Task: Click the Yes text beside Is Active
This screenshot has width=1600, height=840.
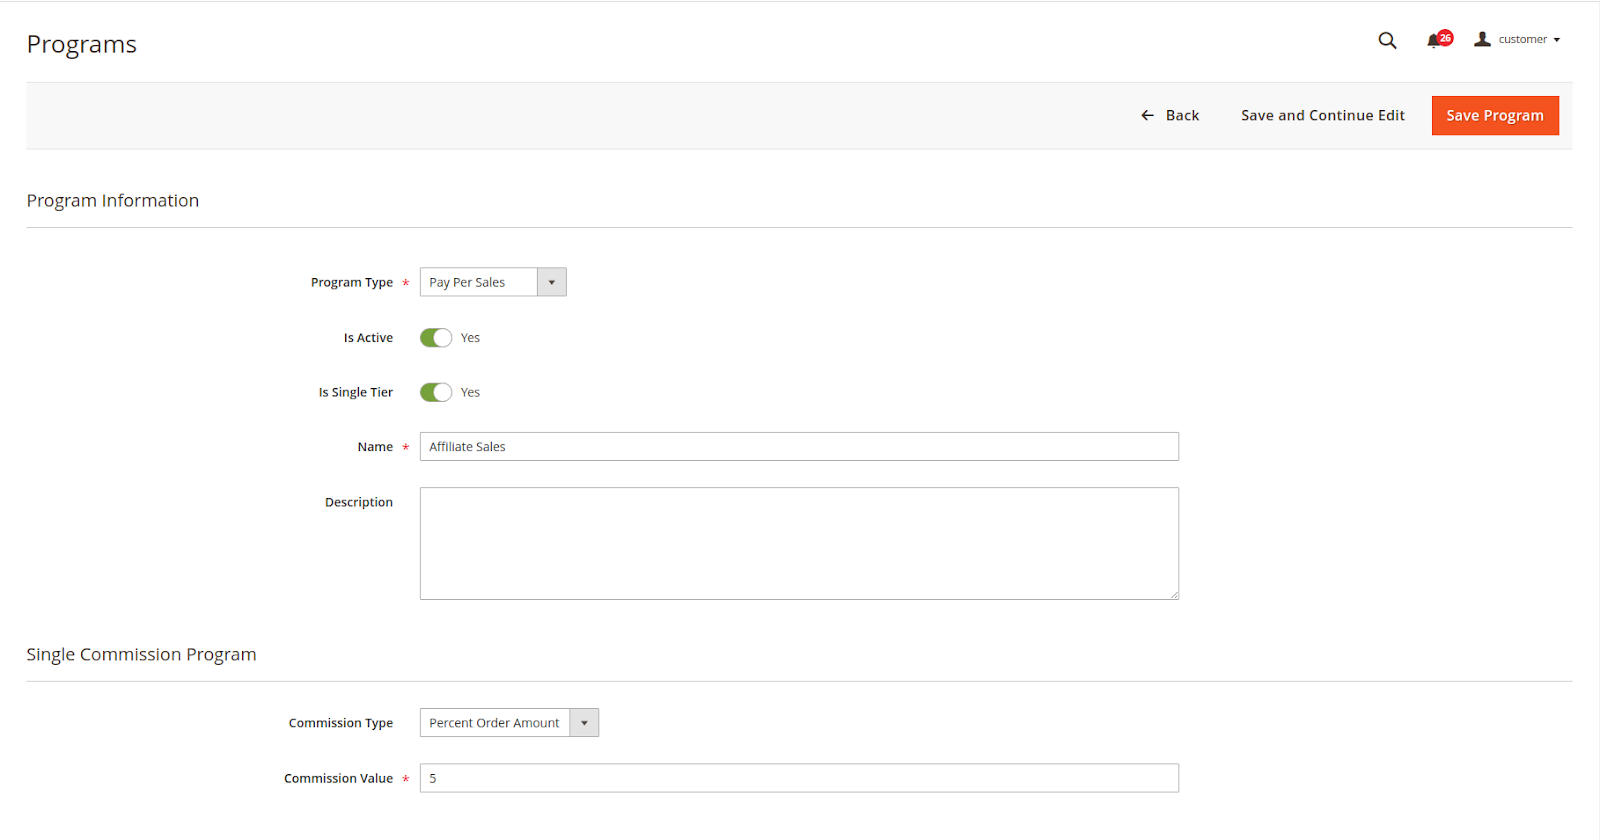Action: click(470, 338)
